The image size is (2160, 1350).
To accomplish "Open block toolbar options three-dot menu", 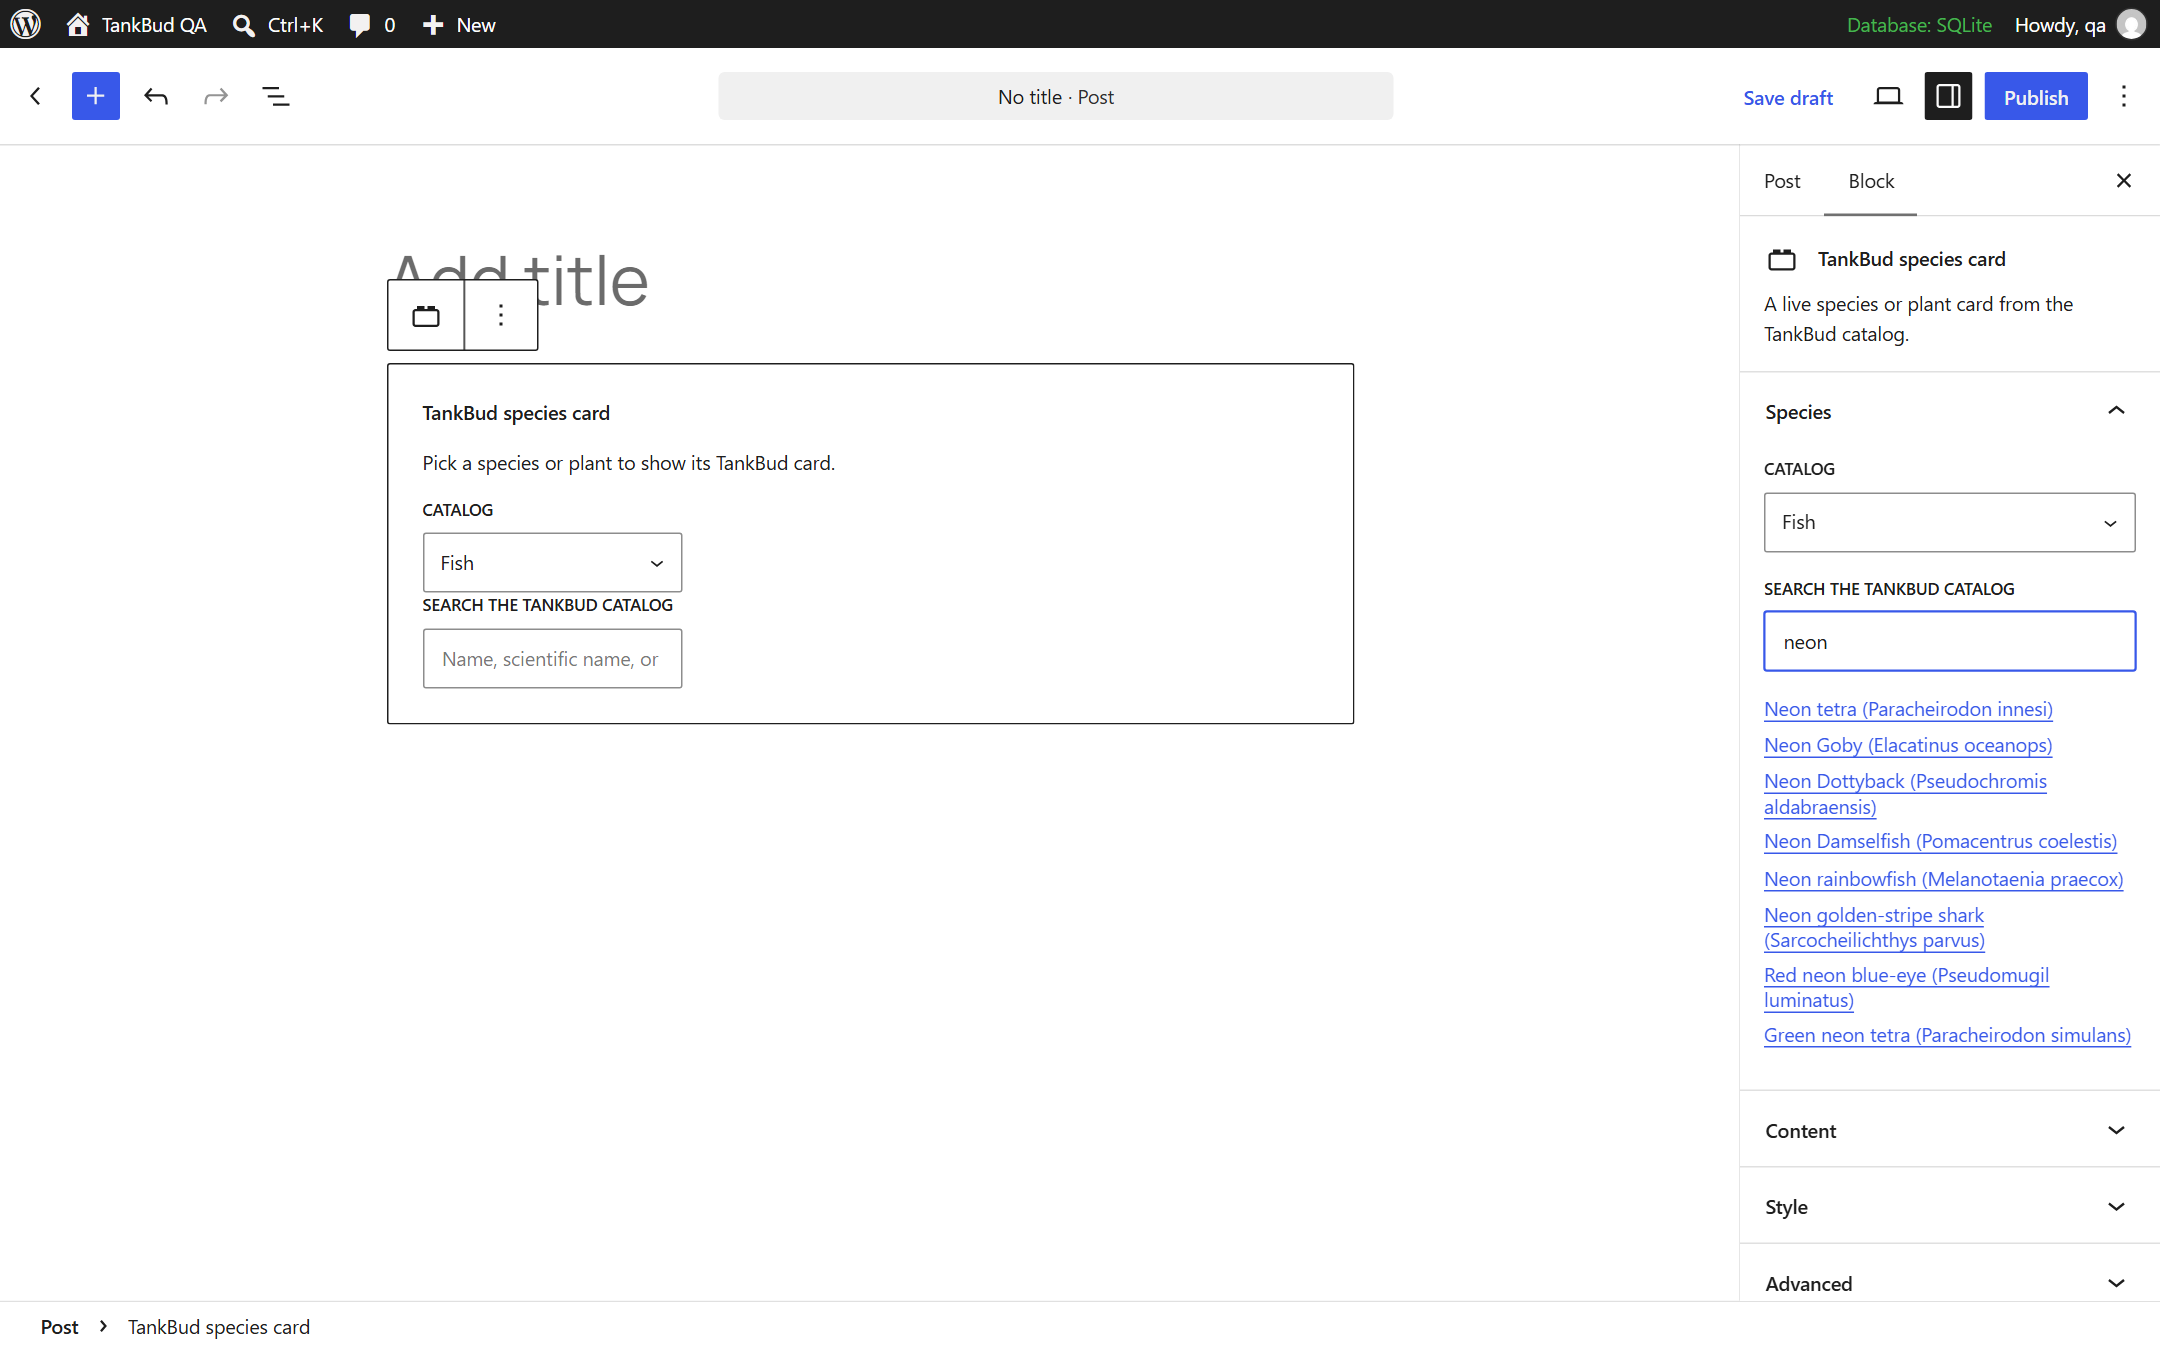I will click(x=501, y=316).
